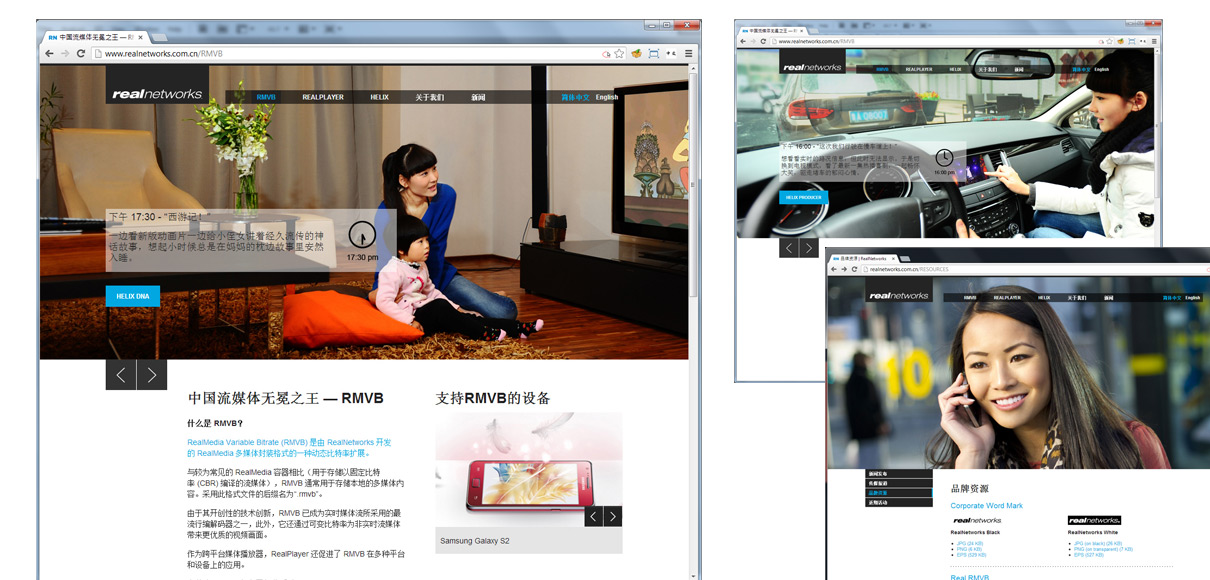Click the back arrow in the Resources window
This screenshot has width=1210, height=580.
point(834,269)
